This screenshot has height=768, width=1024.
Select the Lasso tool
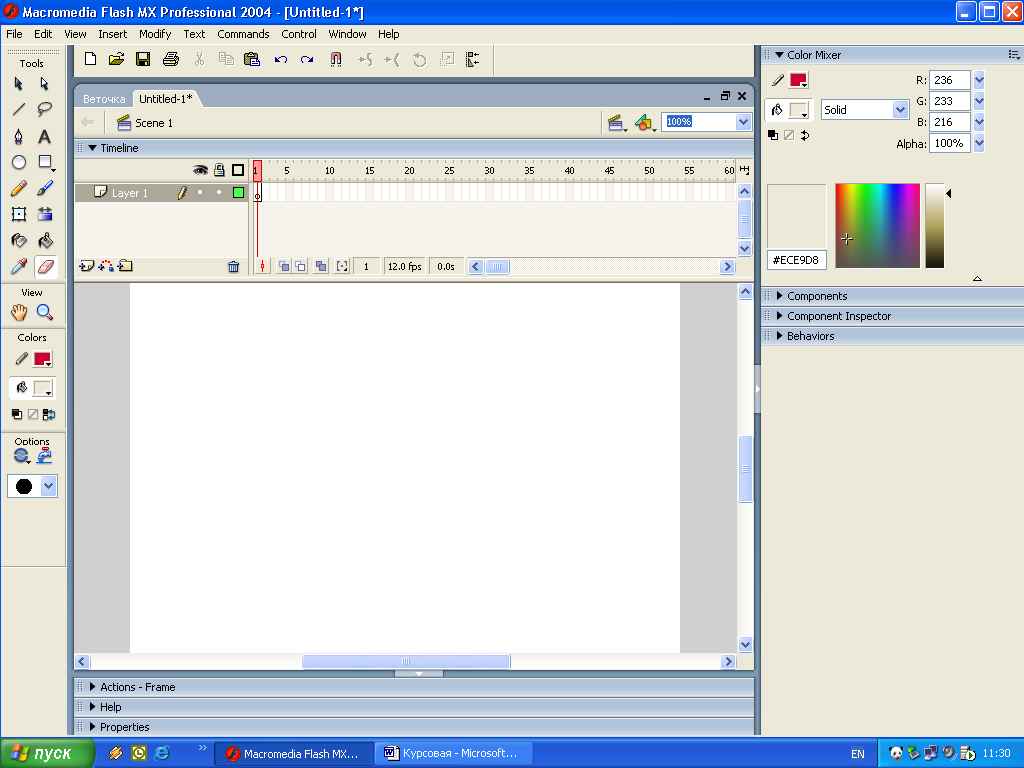(x=44, y=110)
